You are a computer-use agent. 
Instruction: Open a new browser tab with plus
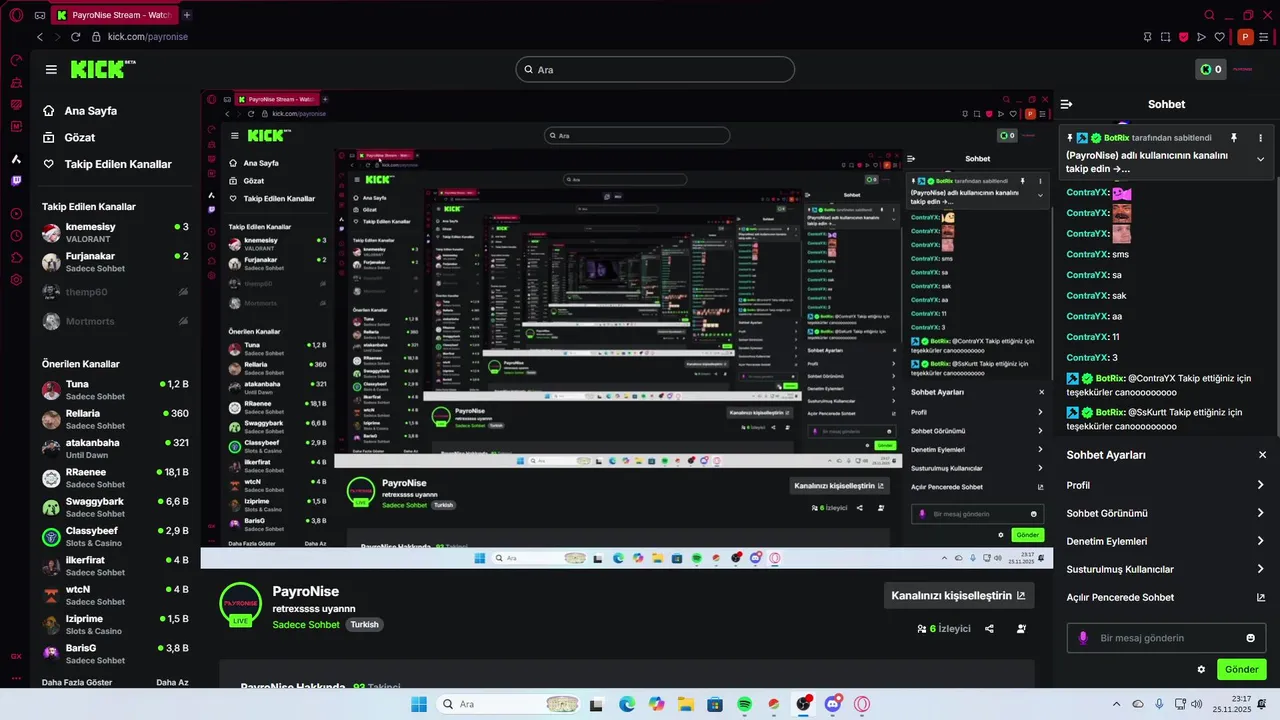tap(187, 15)
